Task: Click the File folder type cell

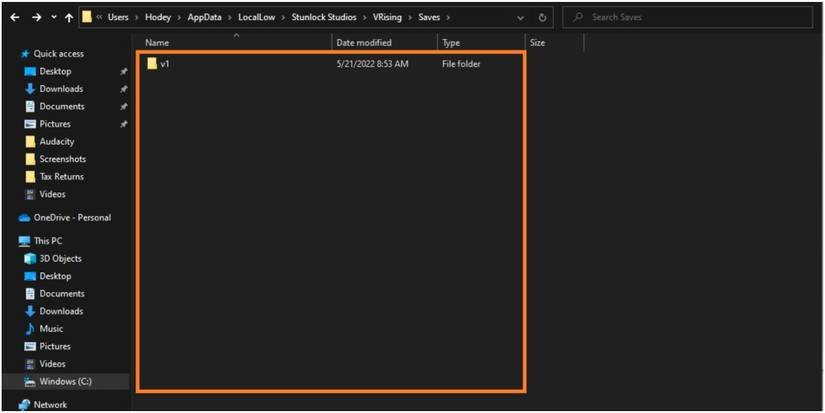Action: coord(461,64)
